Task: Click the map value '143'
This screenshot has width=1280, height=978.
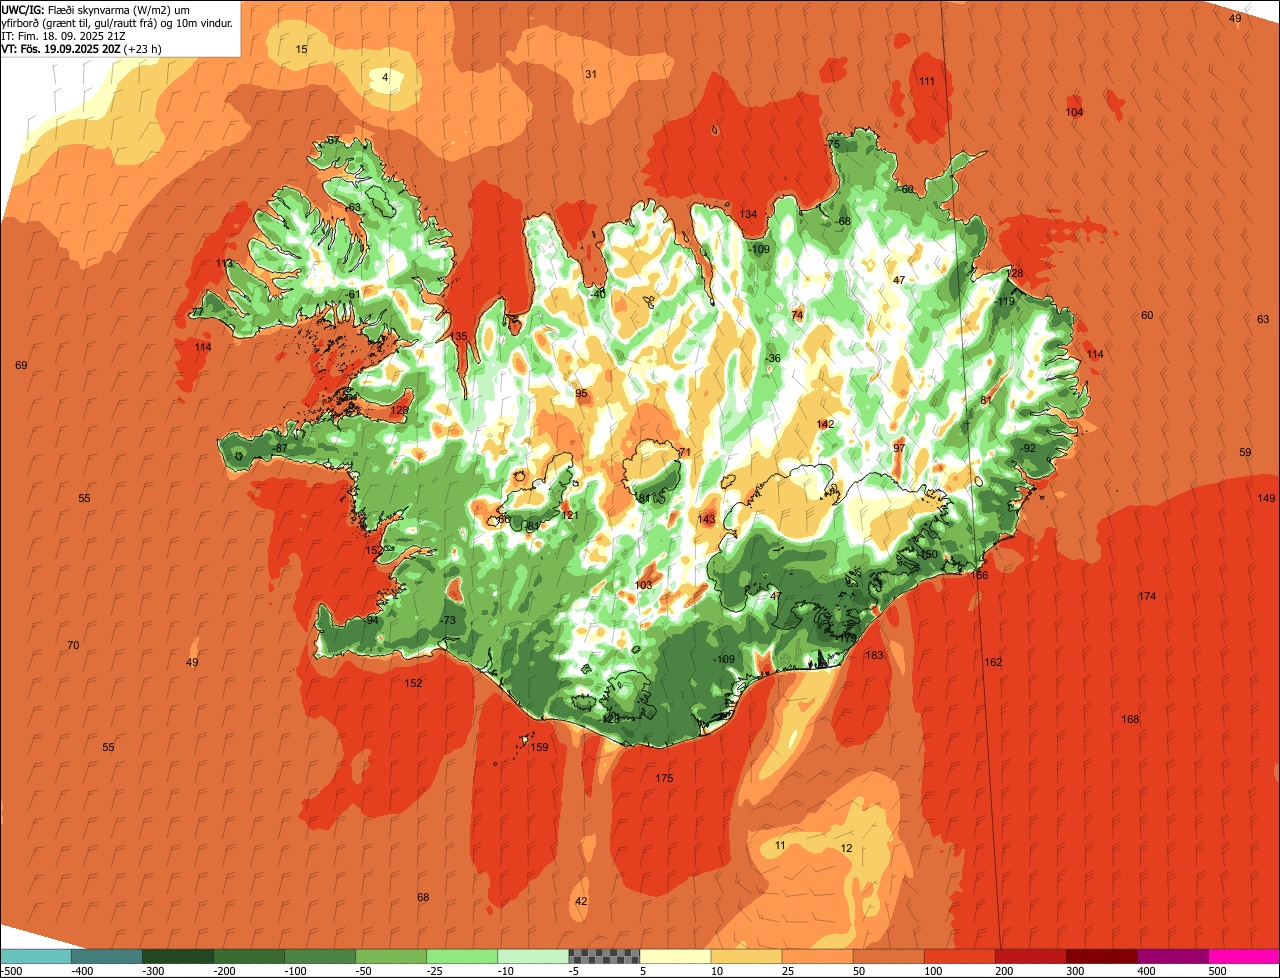Action: tap(707, 518)
